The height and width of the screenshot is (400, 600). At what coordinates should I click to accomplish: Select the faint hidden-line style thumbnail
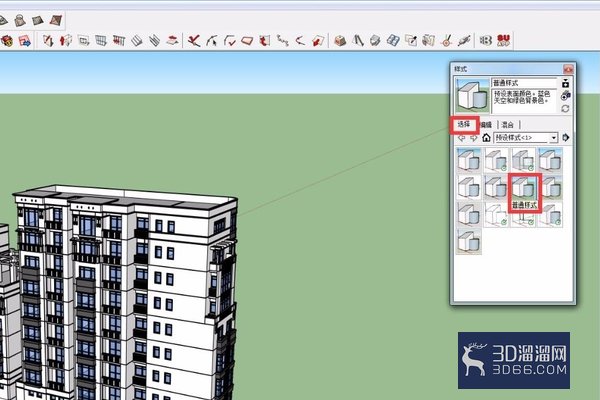coord(496,215)
